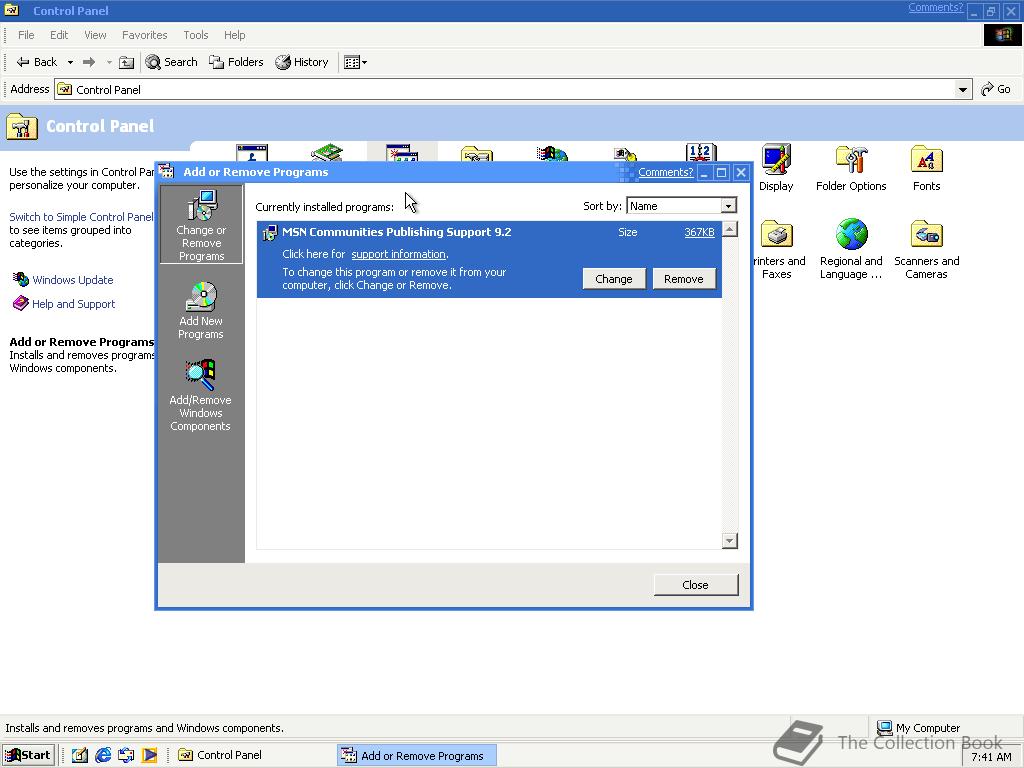Open Folder Options icon
1024x768 pixels.
[851, 168]
